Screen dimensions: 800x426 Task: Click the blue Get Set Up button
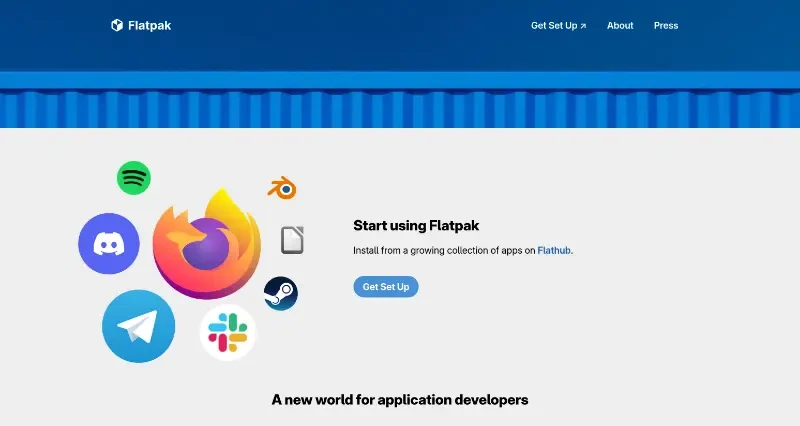click(x=386, y=287)
